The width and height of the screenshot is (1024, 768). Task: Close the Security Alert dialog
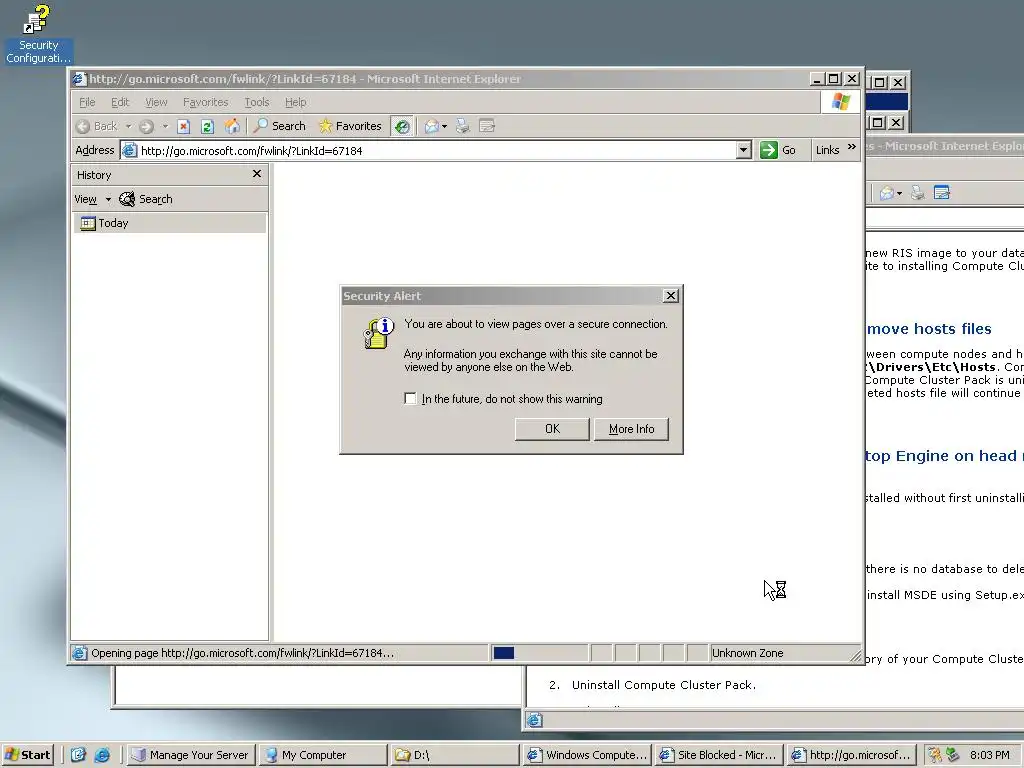pos(671,296)
